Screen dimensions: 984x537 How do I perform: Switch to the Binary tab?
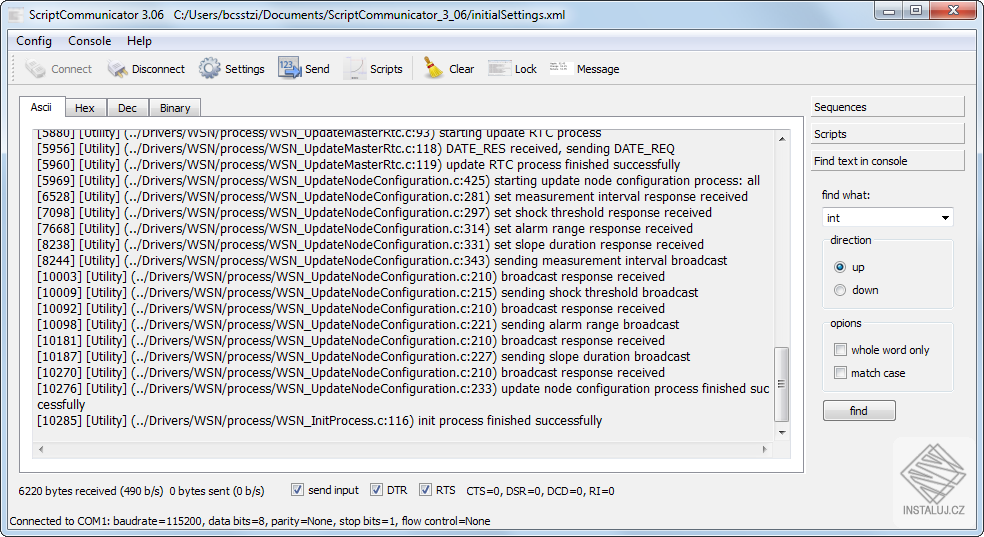coord(175,108)
